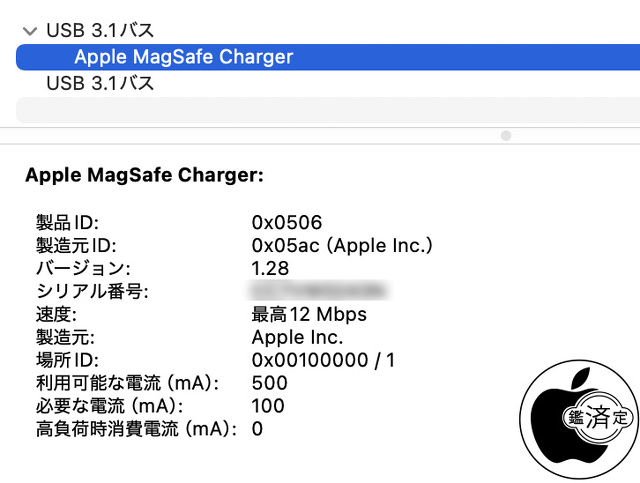The width and height of the screenshot is (640, 483).
Task: Click the version value 1.28
Action: click(x=270, y=268)
